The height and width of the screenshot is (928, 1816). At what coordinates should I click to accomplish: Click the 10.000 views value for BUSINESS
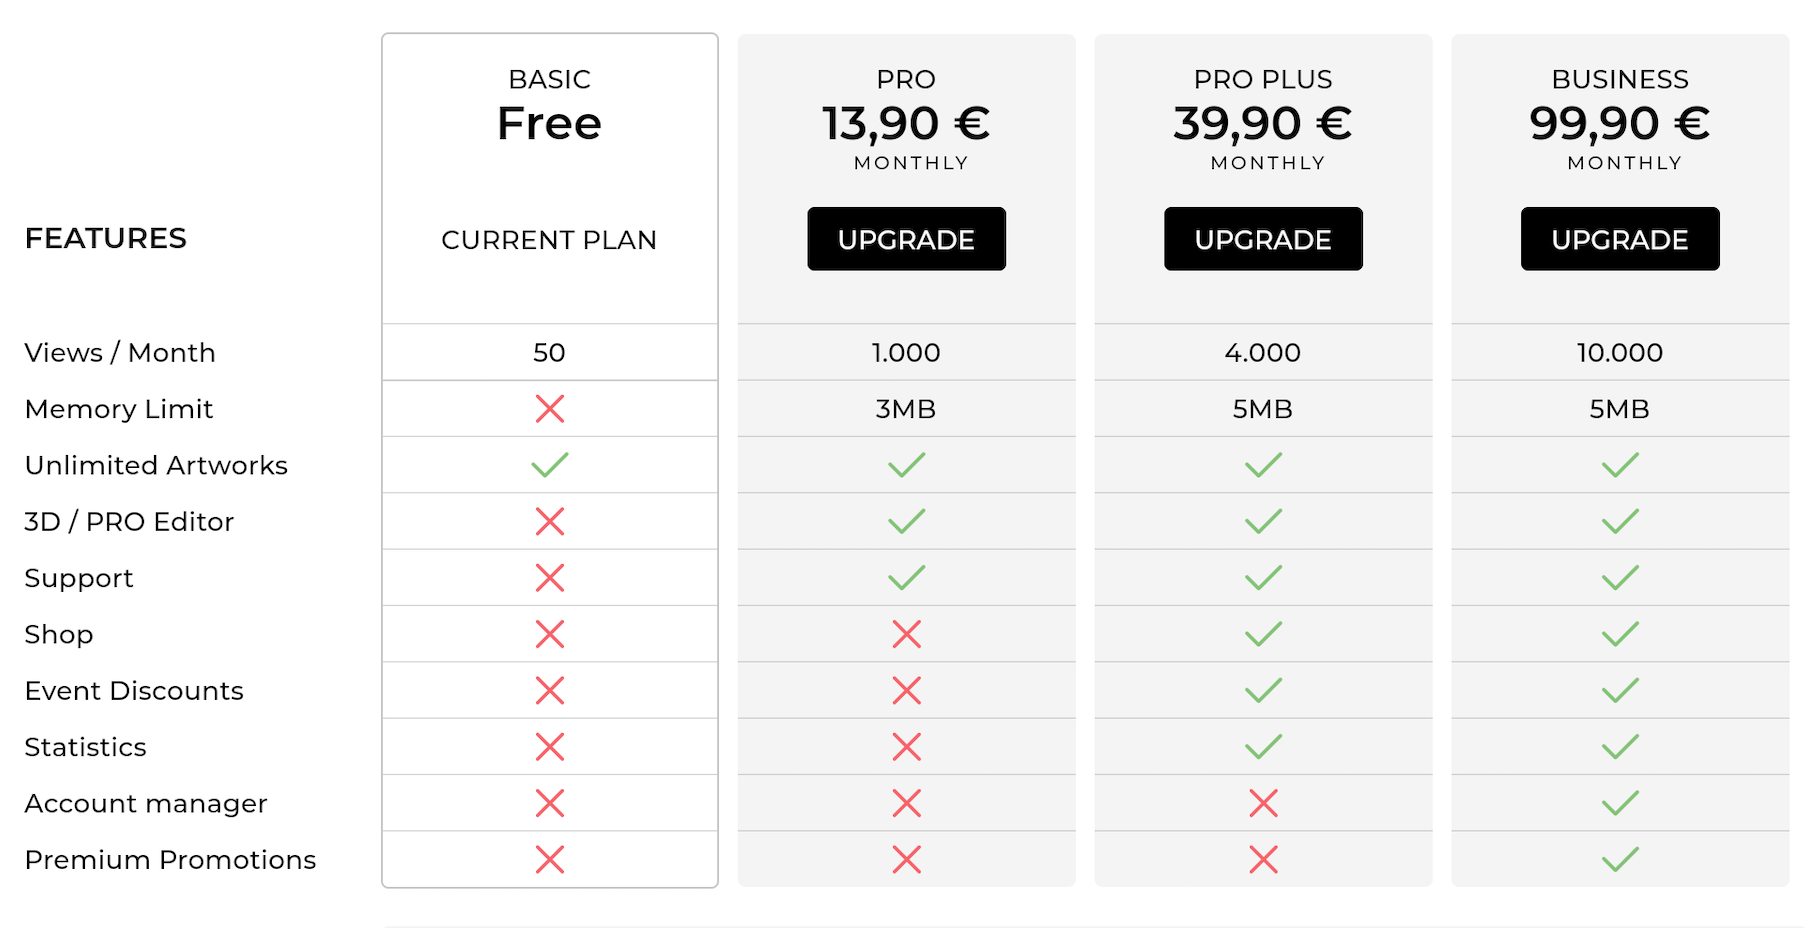pyautogui.click(x=1620, y=352)
